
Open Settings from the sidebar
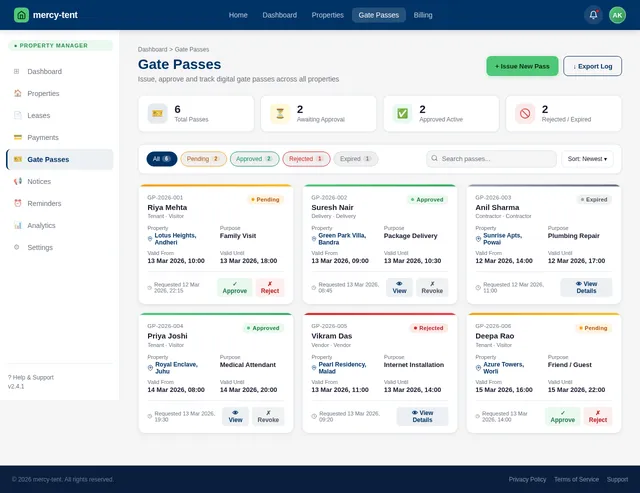click(40, 247)
